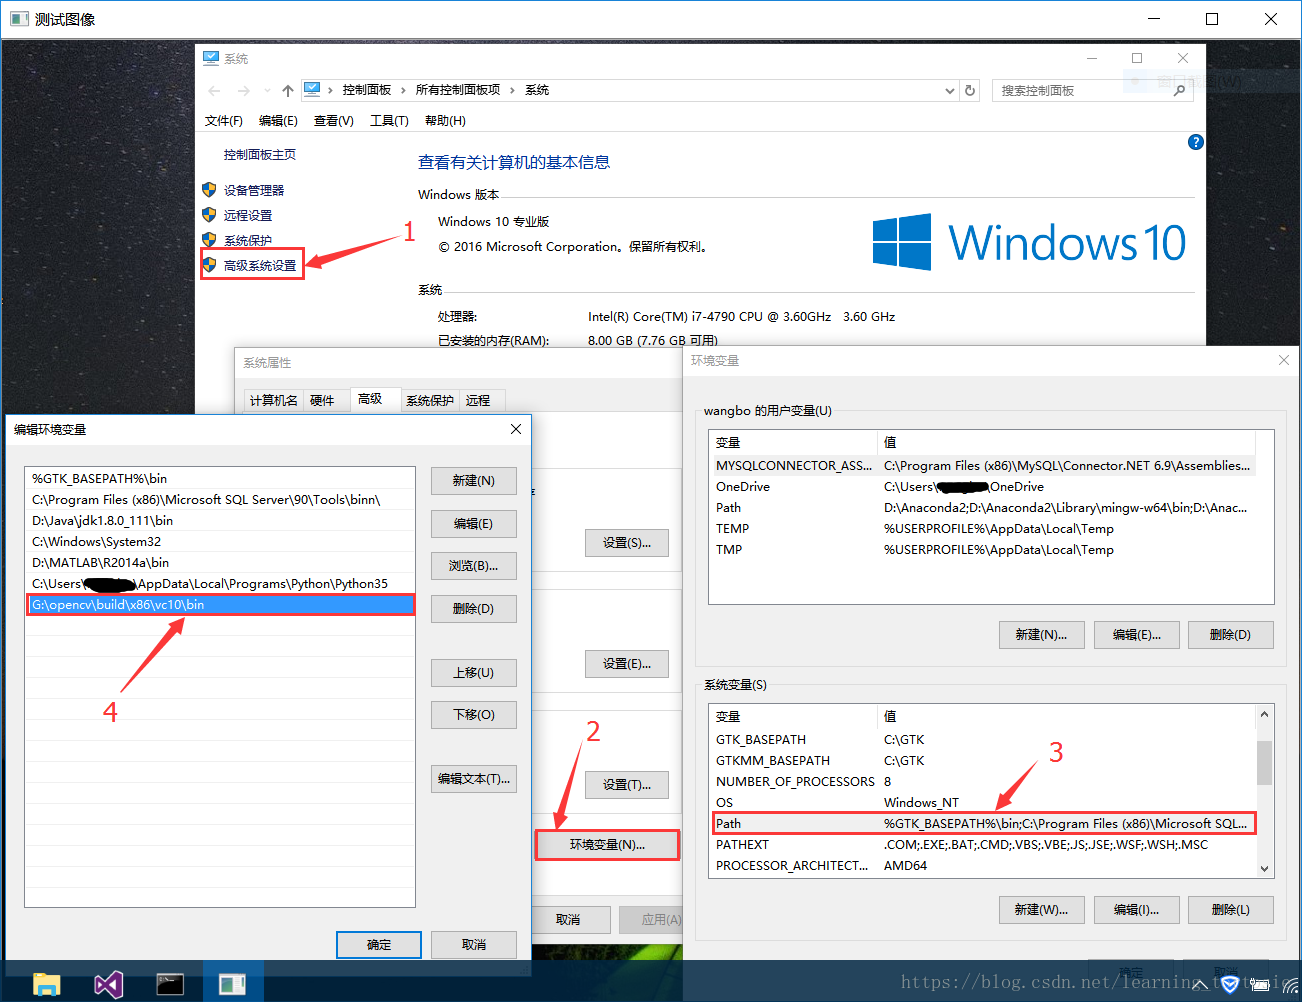Click the active image viewer taskbar icon
Screen dimensions: 1302x1002
pos(233,984)
